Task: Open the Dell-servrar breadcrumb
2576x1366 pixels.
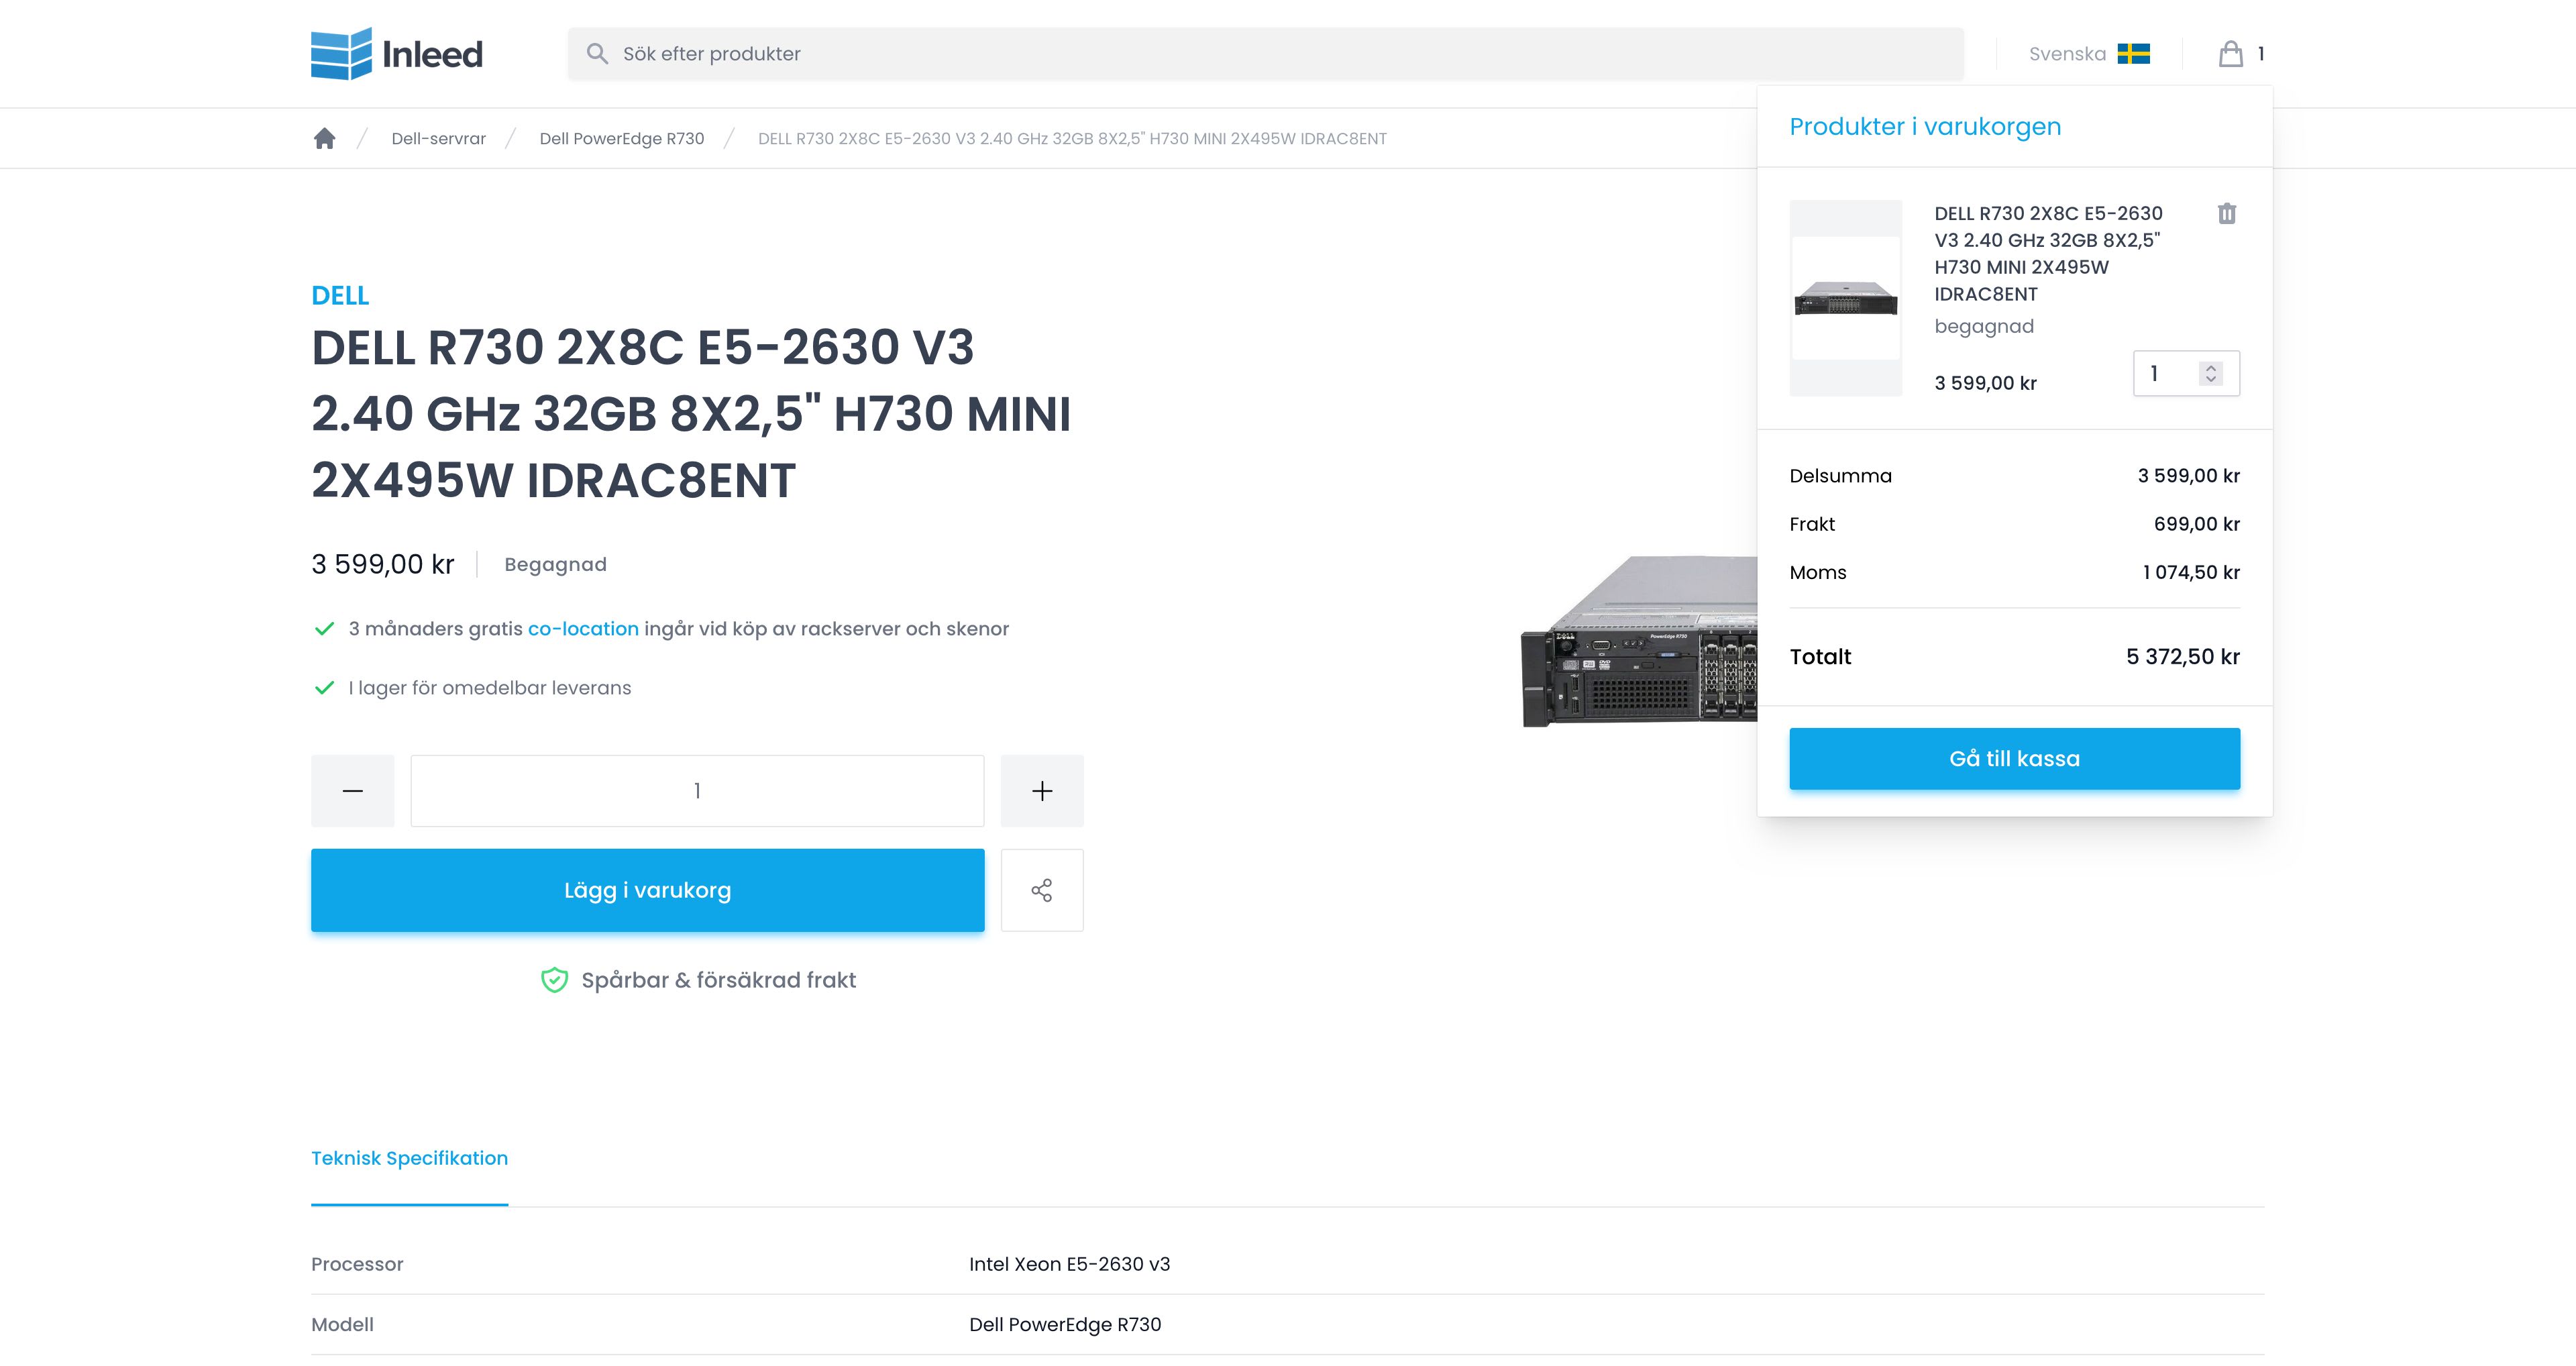Action: pyautogui.click(x=438, y=139)
